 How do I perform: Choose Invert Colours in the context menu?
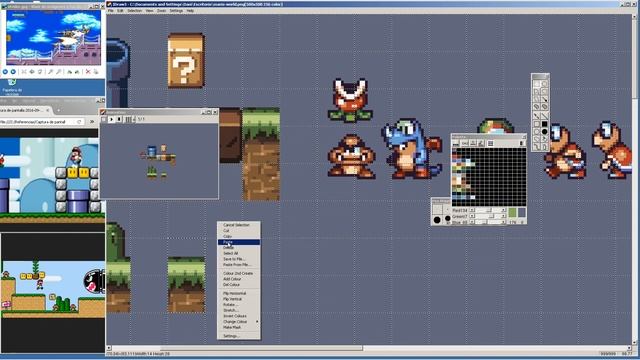[x=239, y=316]
